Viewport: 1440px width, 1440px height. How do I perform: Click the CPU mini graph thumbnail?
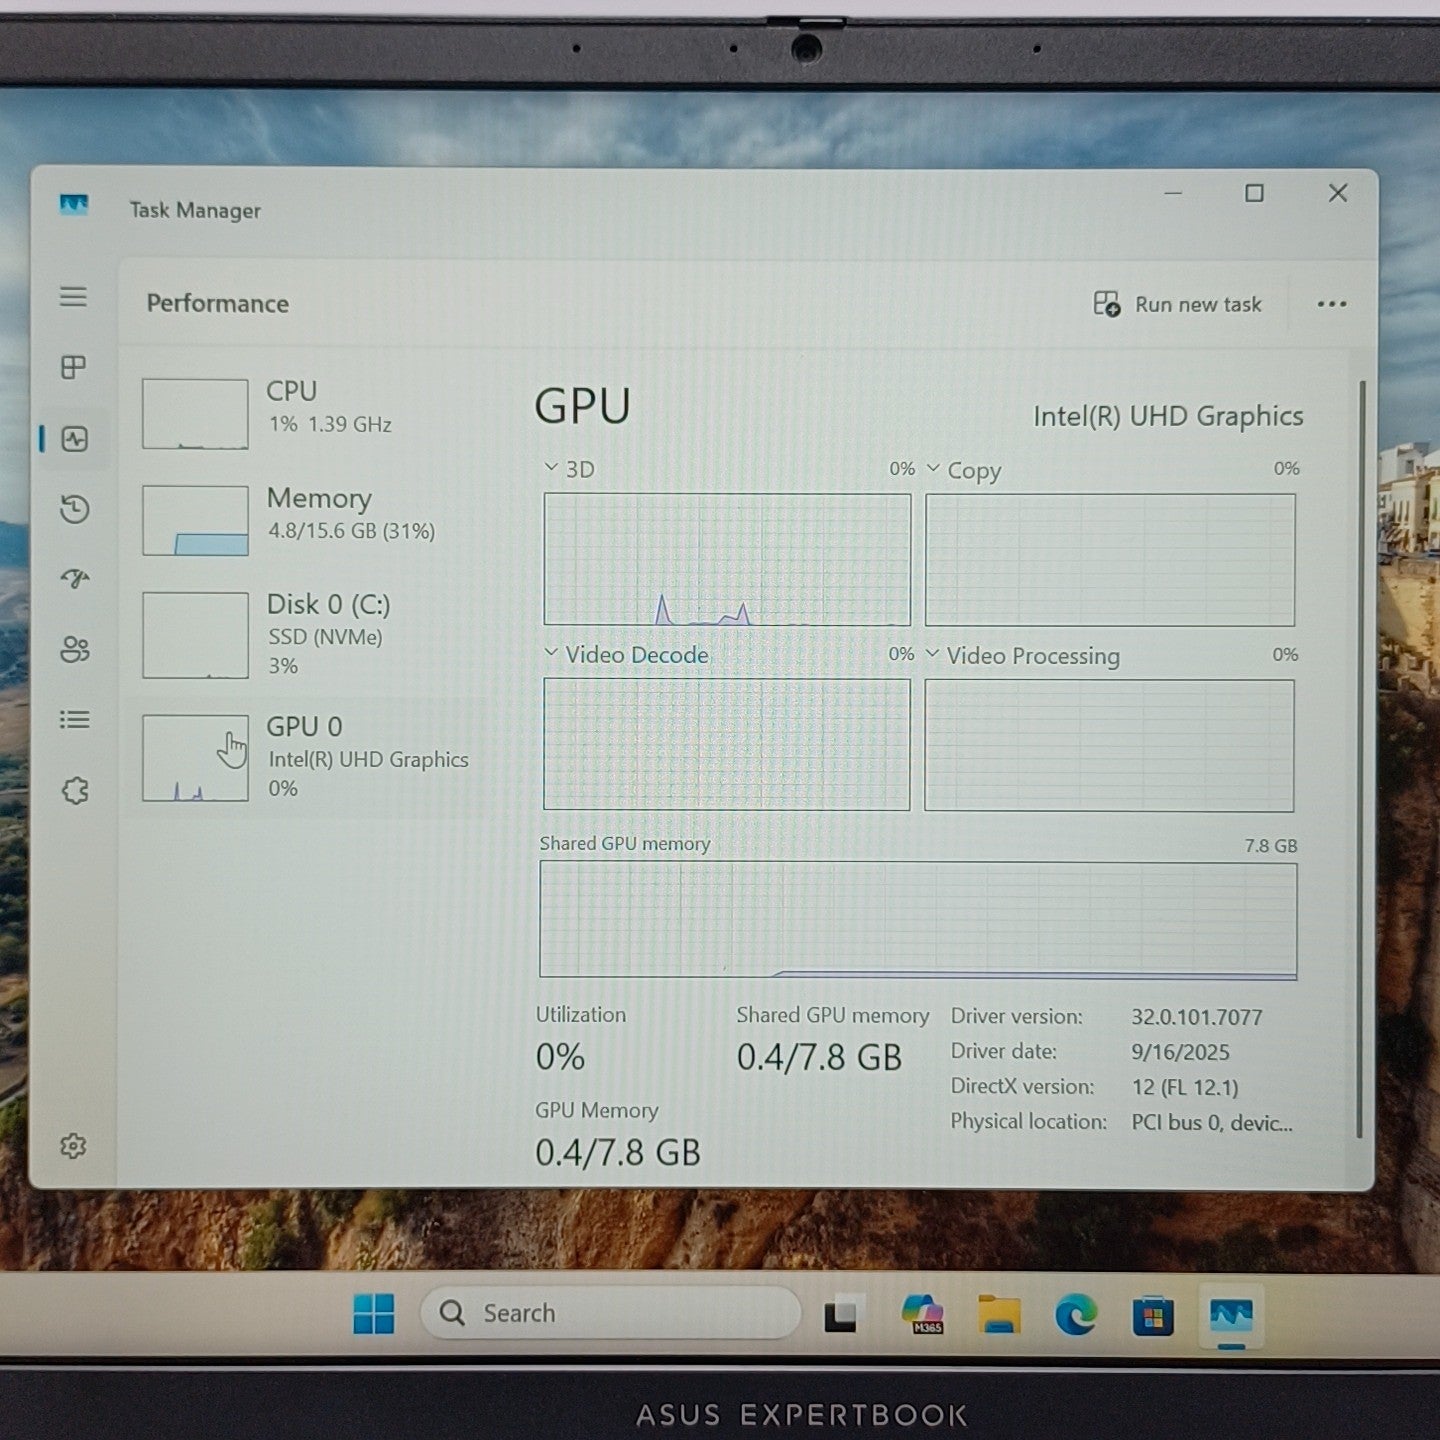pyautogui.click(x=195, y=414)
